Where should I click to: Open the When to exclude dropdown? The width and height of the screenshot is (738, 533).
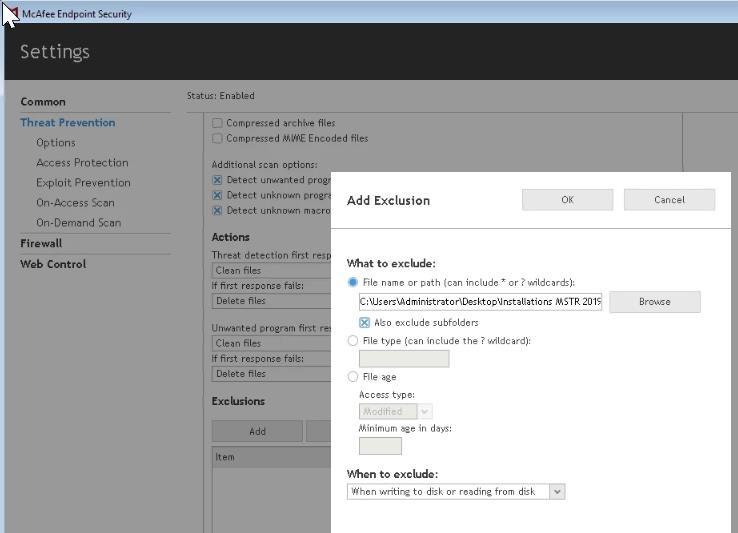[x=456, y=492]
